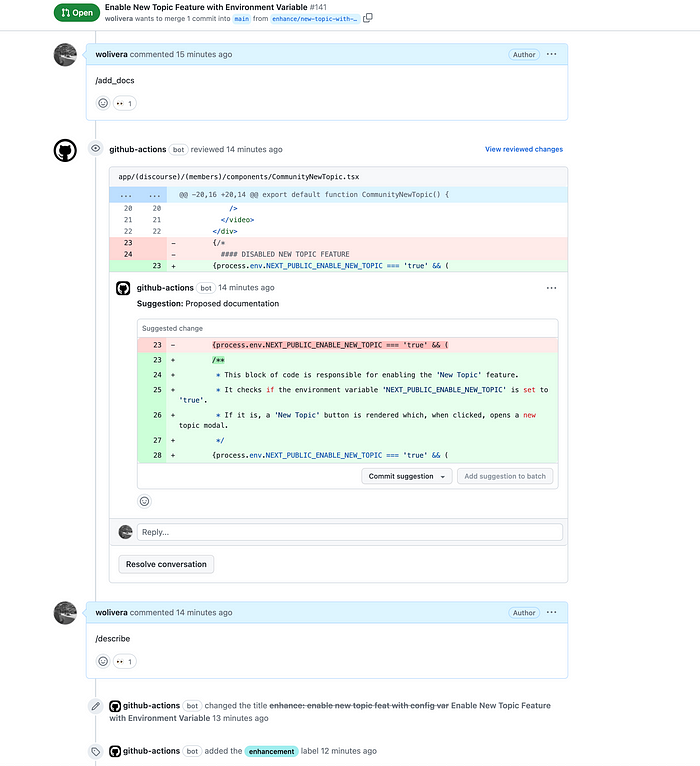The height and width of the screenshot is (766, 700).
Task: Add emoji reaction to /describe comment
Action: coord(103,661)
